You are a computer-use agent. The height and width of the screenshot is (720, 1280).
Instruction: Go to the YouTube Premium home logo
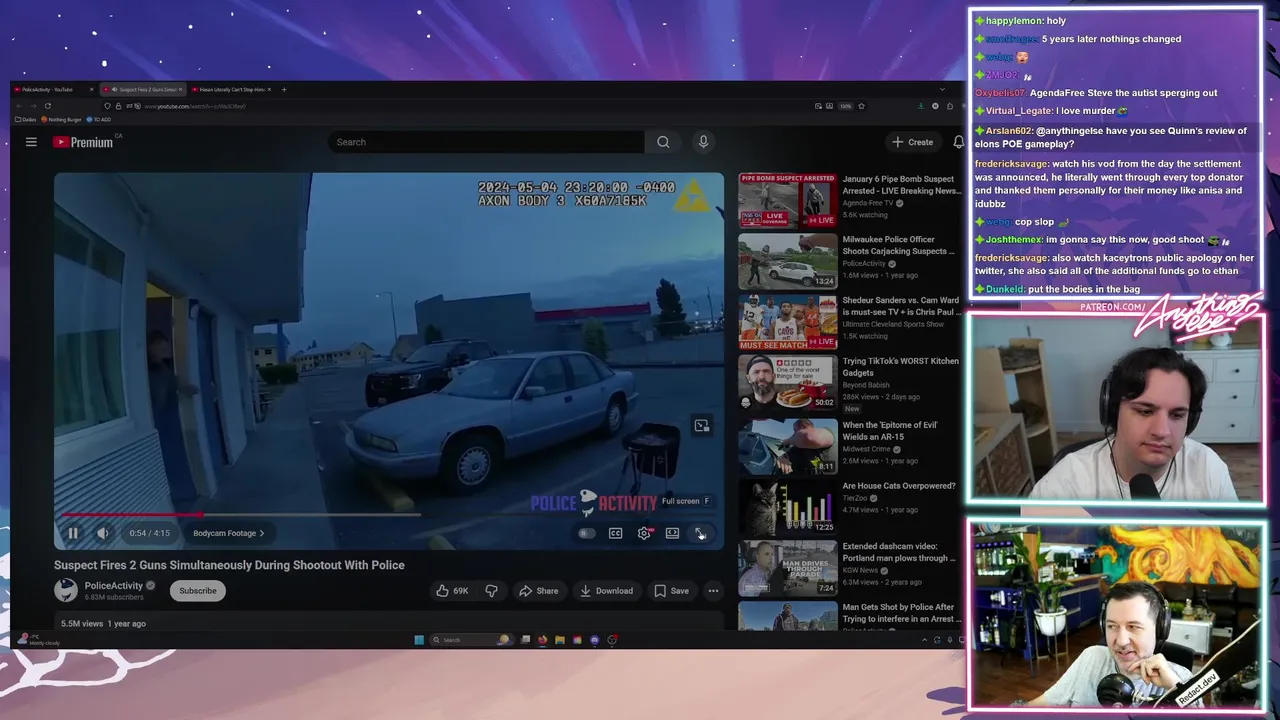tap(85, 142)
